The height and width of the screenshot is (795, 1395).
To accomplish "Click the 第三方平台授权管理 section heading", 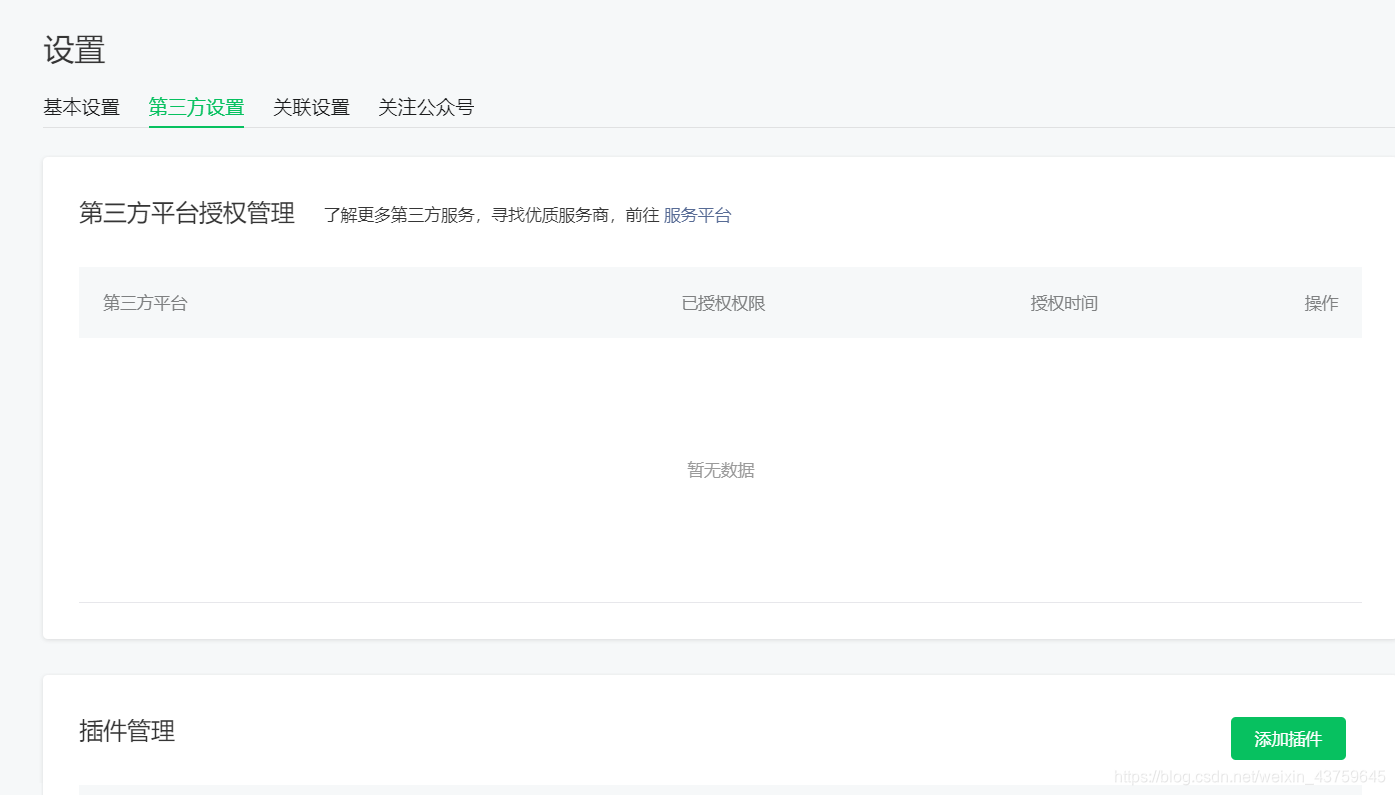I will pos(186,213).
